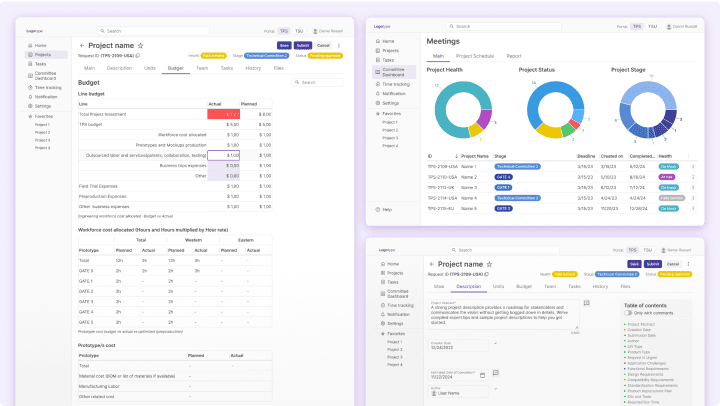Open the Daniel Russell user menu in Meetings window

682,26
